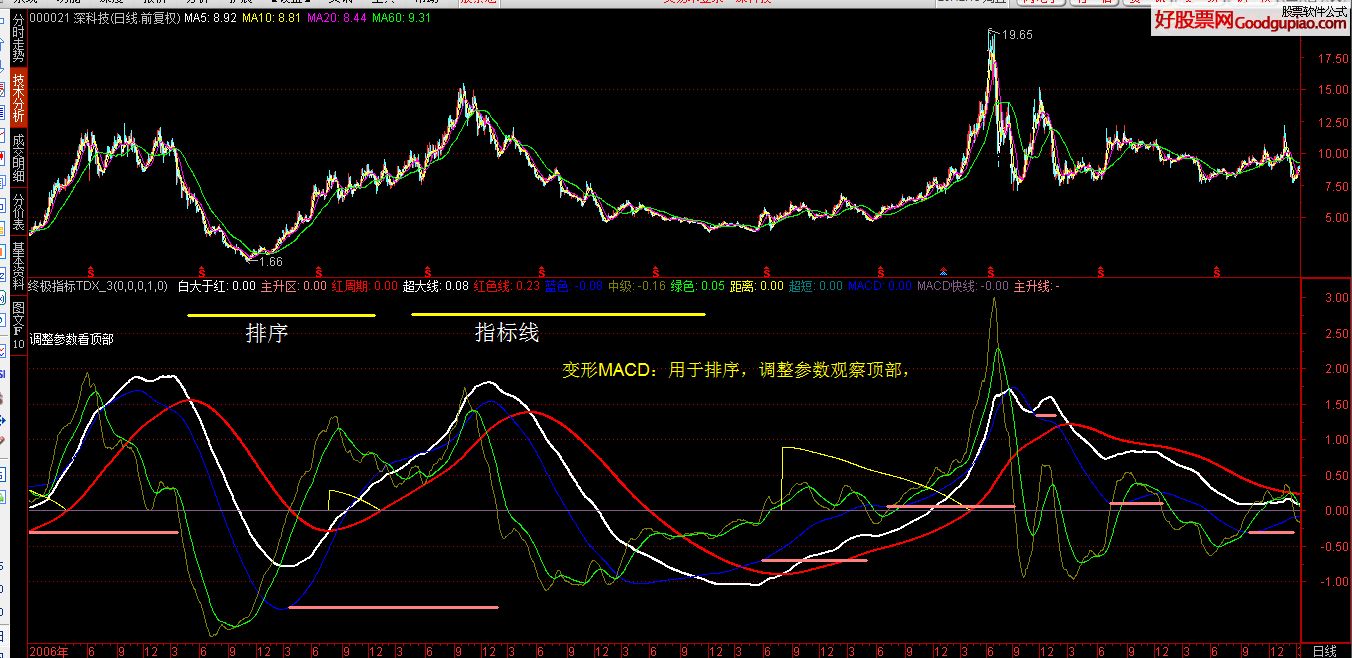Click the MA10: 8.81 label
Viewport: 1352px width, 658px height.
pos(273,18)
